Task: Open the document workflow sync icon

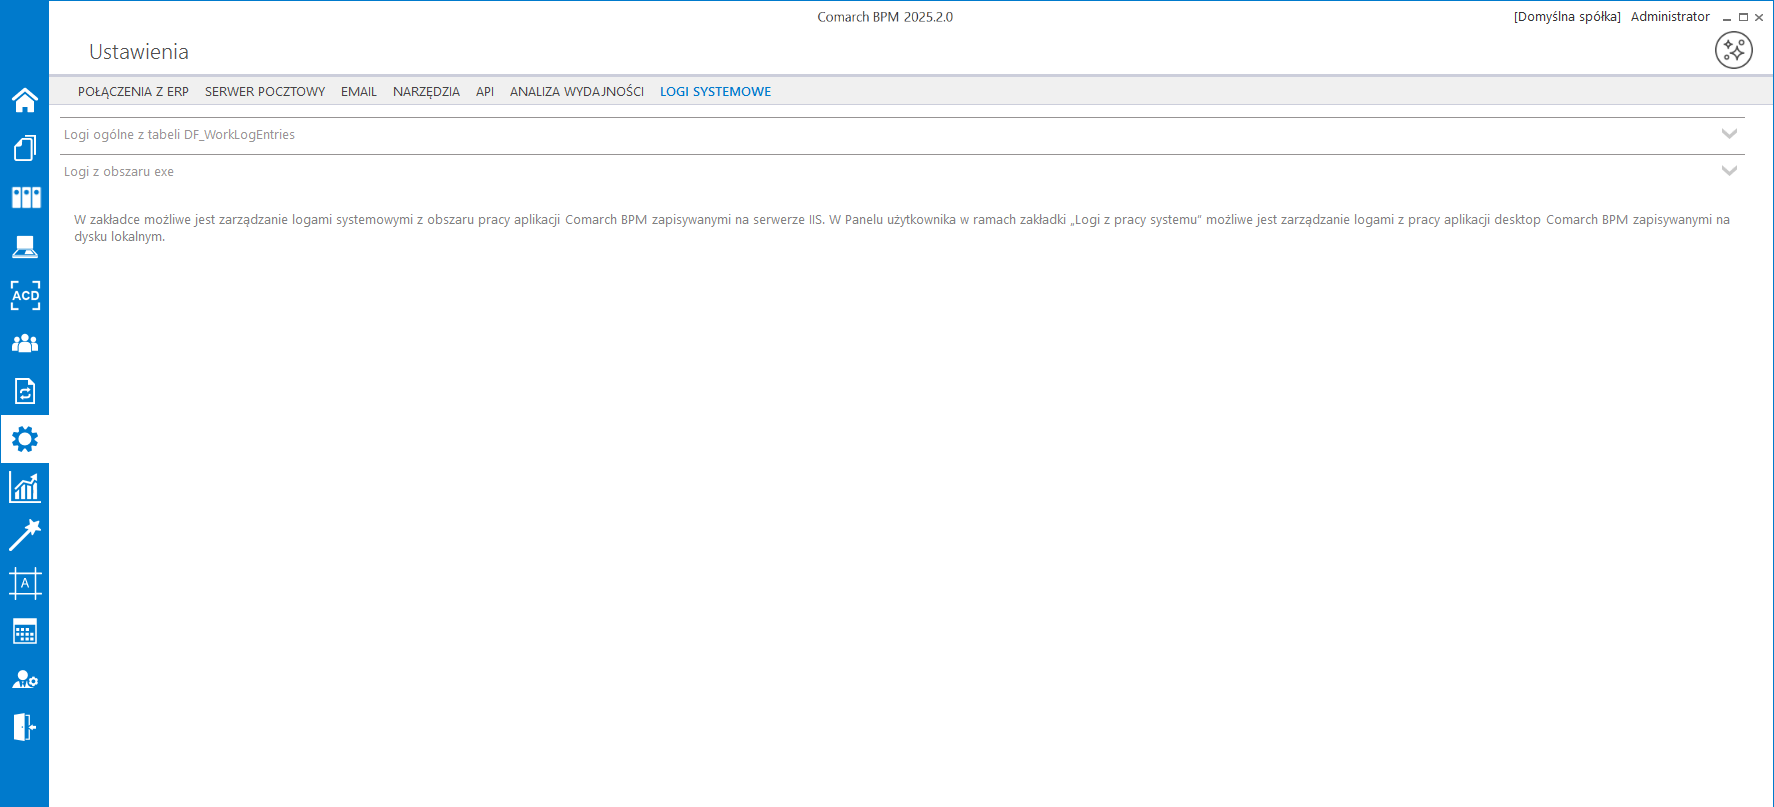Action: click(x=25, y=391)
